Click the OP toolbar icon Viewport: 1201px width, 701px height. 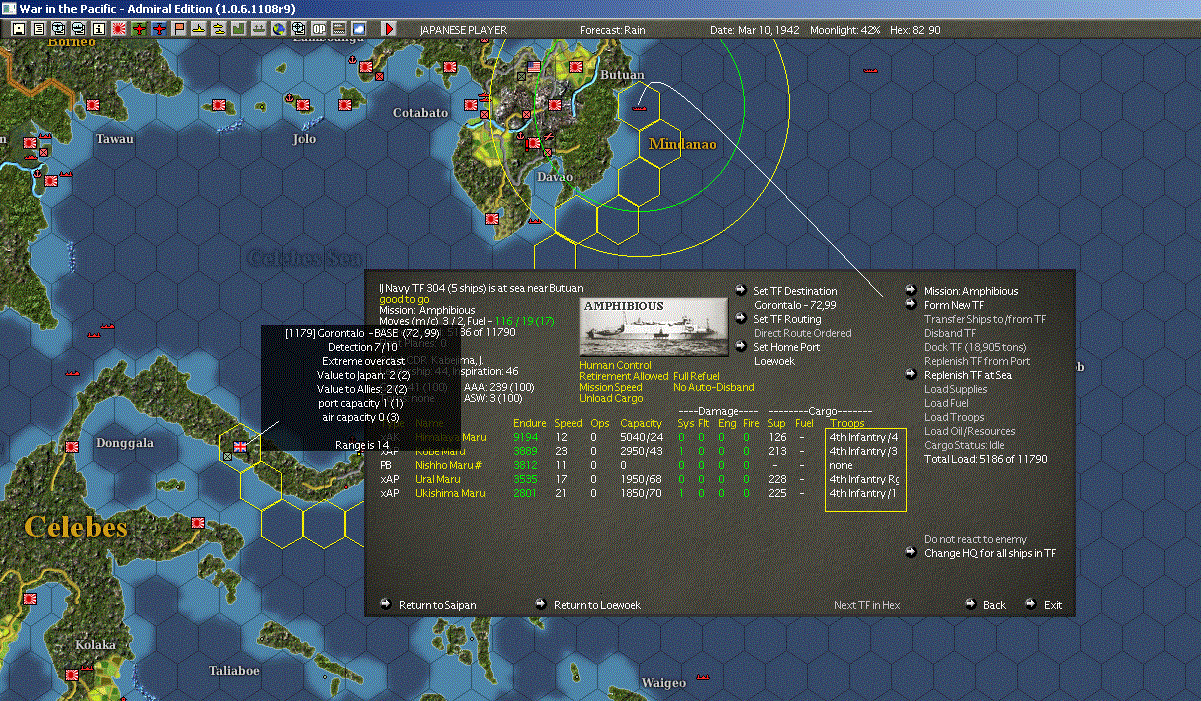point(318,29)
